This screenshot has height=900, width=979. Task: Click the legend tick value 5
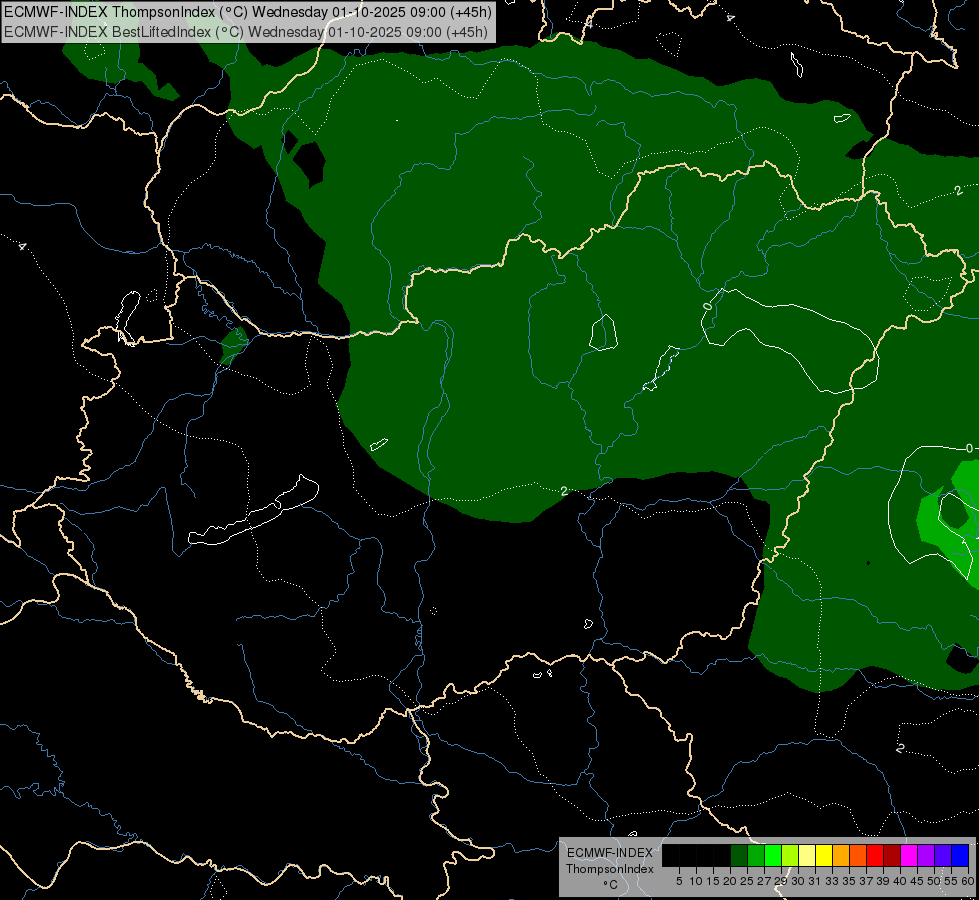[679, 881]
